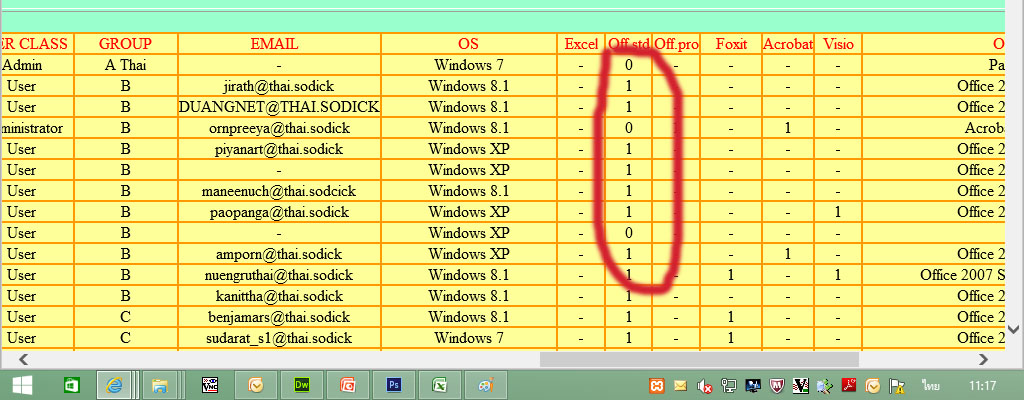Click the Off.pro column header
The image size is (1024, 400).
click(676, 44)
